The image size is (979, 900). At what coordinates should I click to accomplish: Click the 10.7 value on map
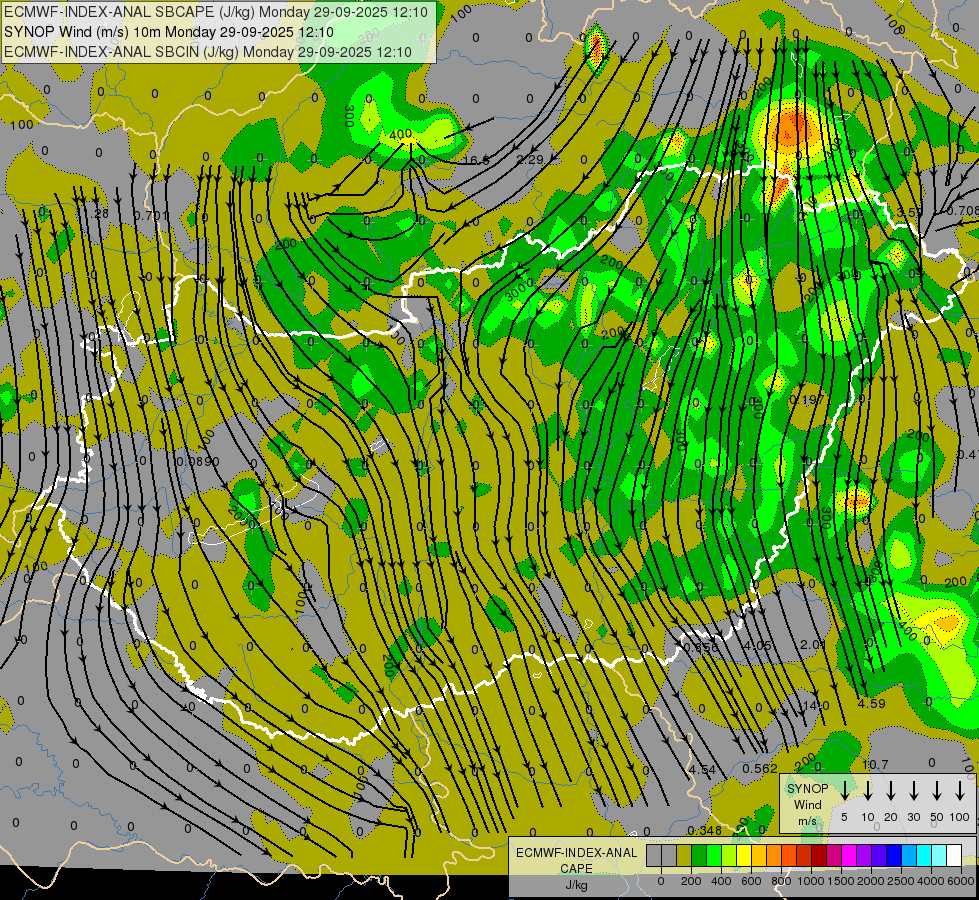pos(875,764)
